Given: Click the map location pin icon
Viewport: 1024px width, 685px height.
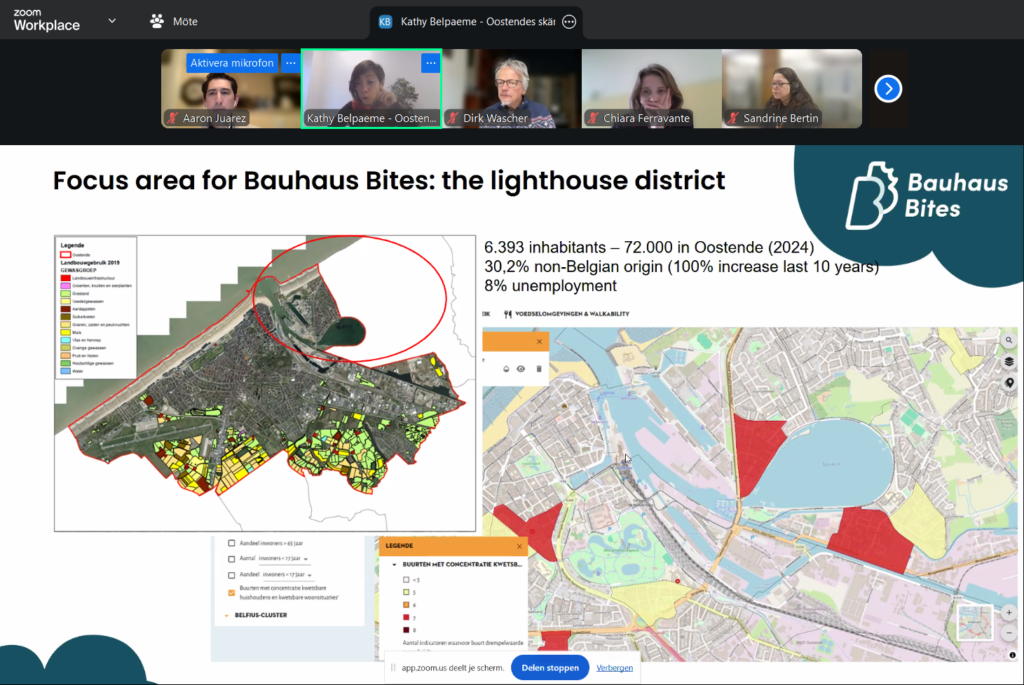Looking at the screenshot, I should point(1009,383).
